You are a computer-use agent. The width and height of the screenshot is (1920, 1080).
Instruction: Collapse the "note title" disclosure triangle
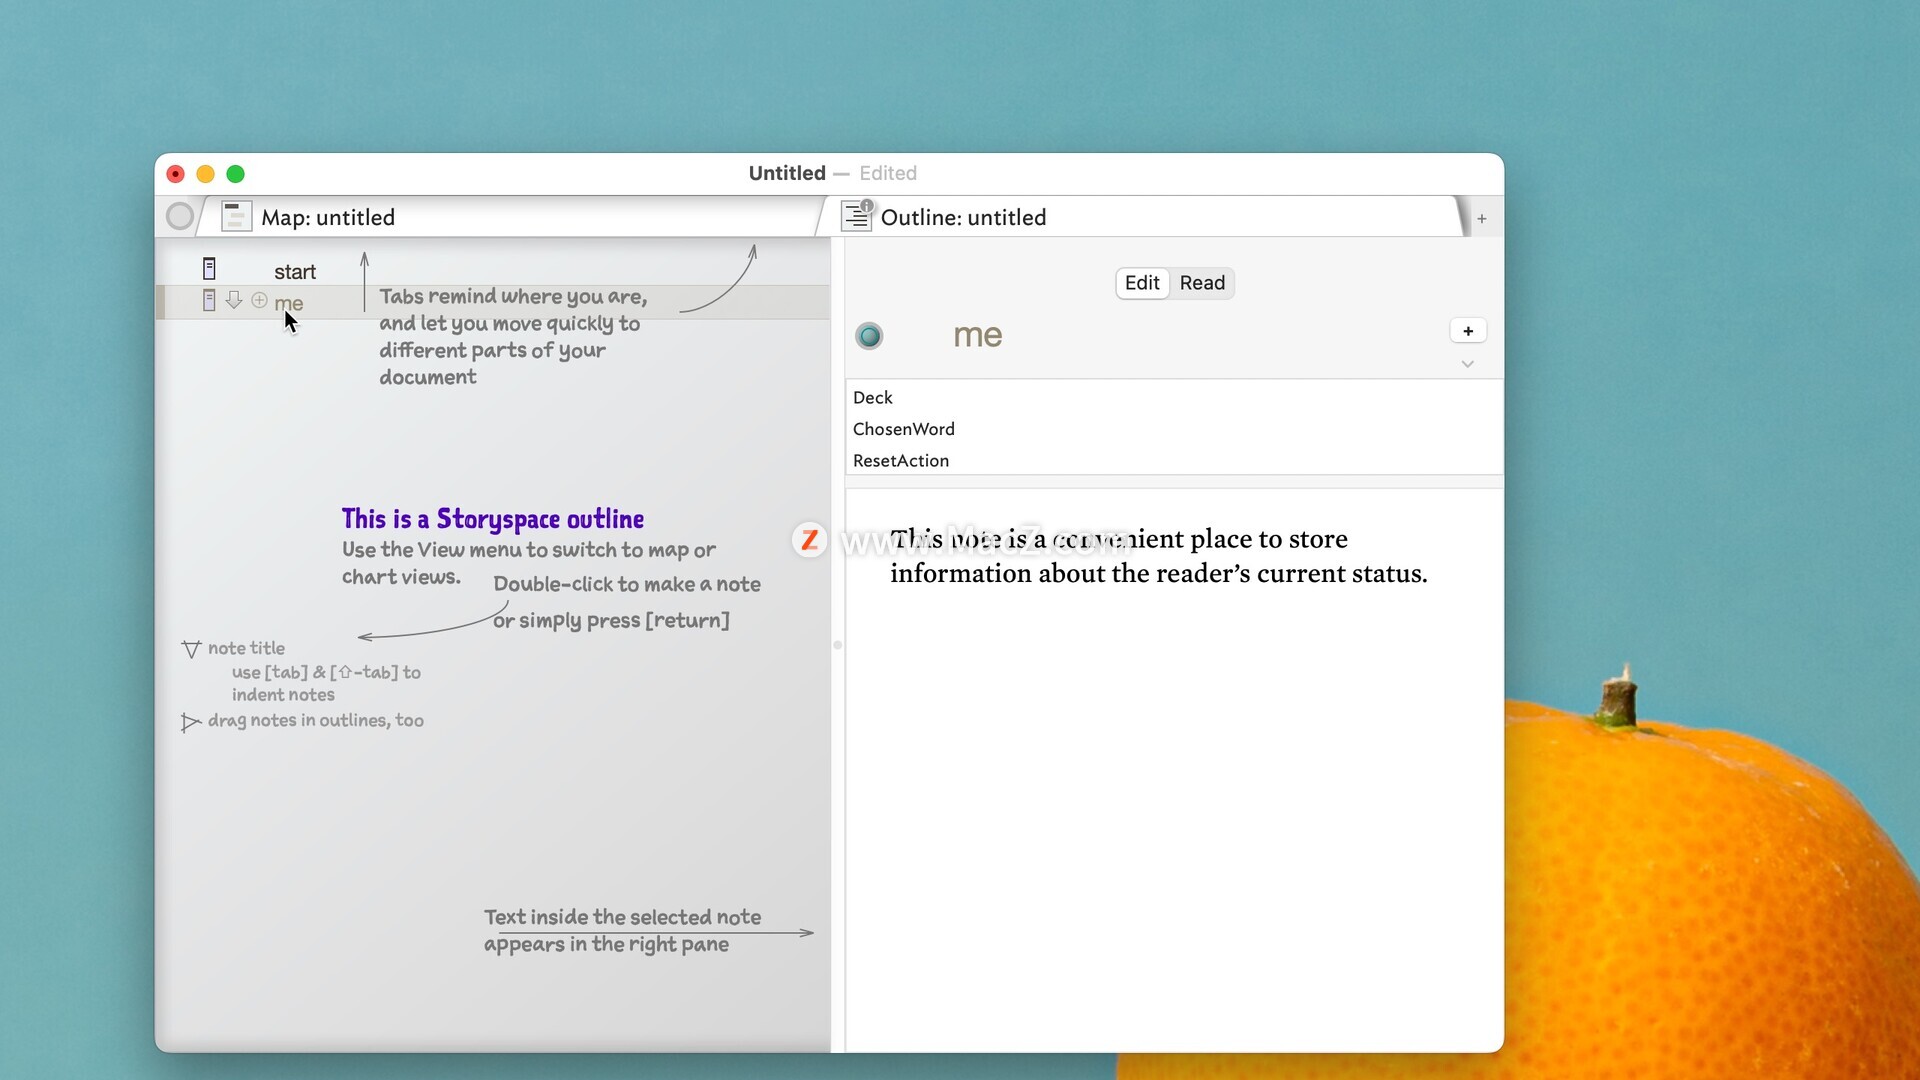[191, 649]
